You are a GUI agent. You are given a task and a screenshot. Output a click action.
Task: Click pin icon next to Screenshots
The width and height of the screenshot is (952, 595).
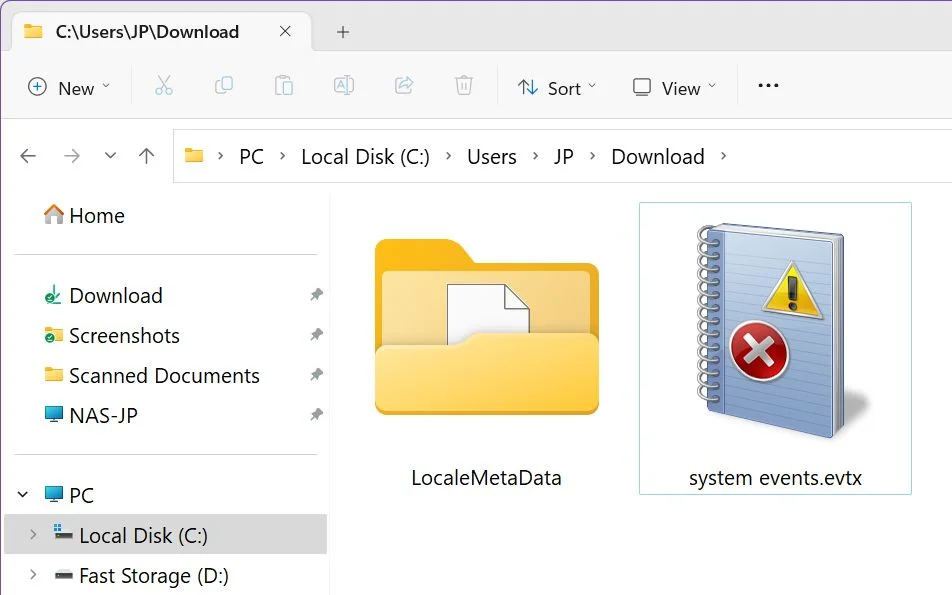316,335
